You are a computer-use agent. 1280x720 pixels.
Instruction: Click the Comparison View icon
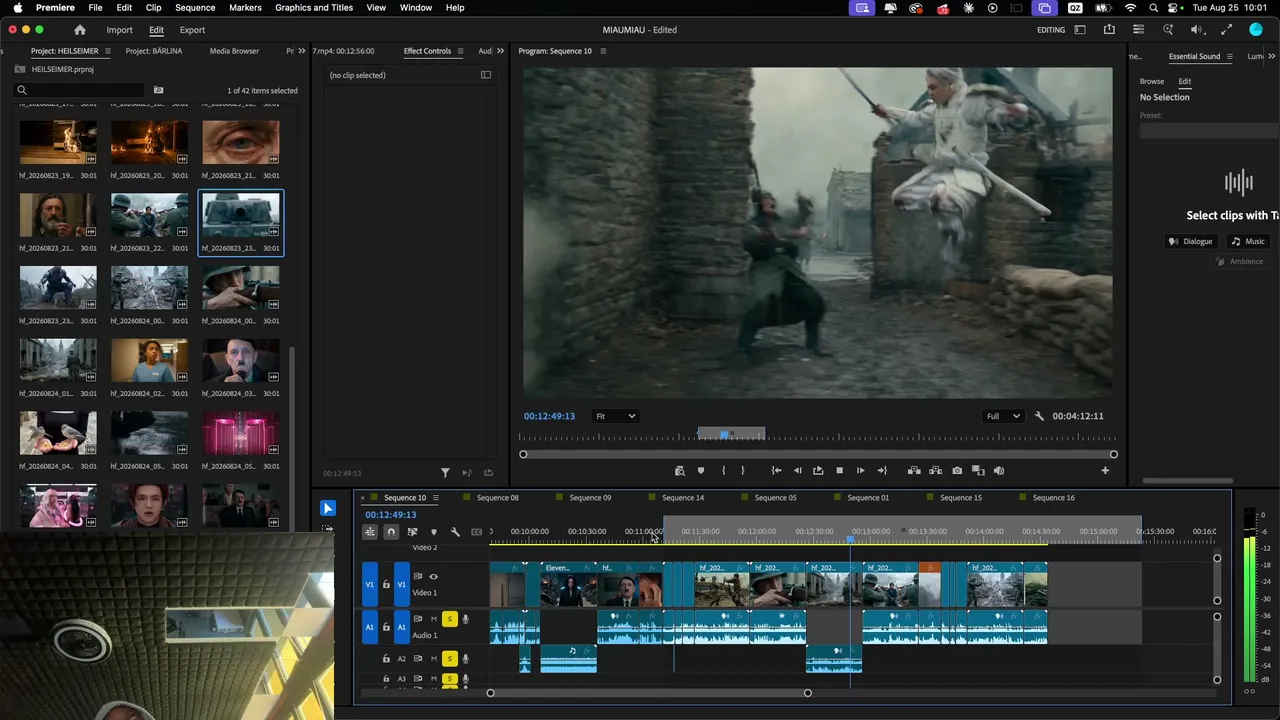[x=978, y=470]
